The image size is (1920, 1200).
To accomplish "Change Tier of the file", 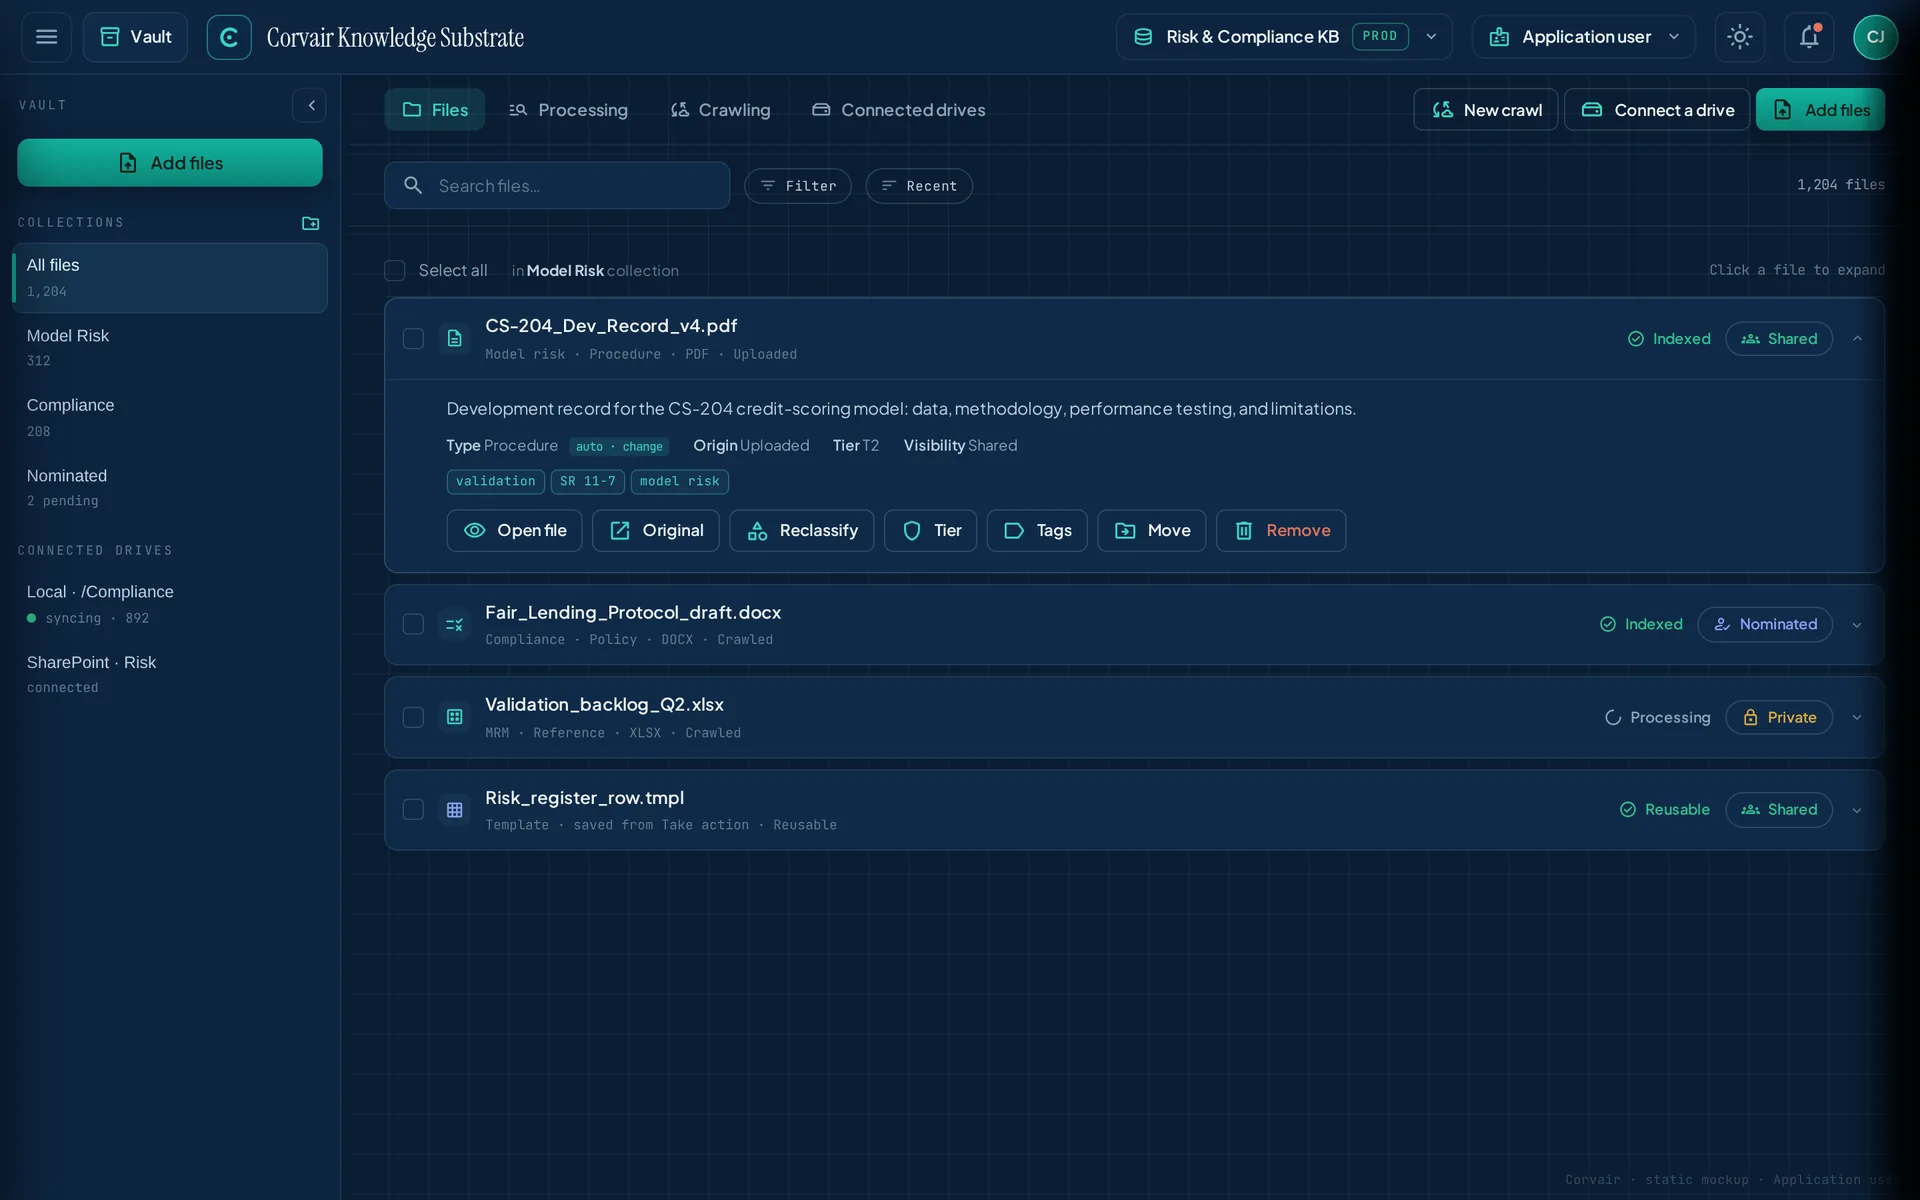I will tap(930, 530).
